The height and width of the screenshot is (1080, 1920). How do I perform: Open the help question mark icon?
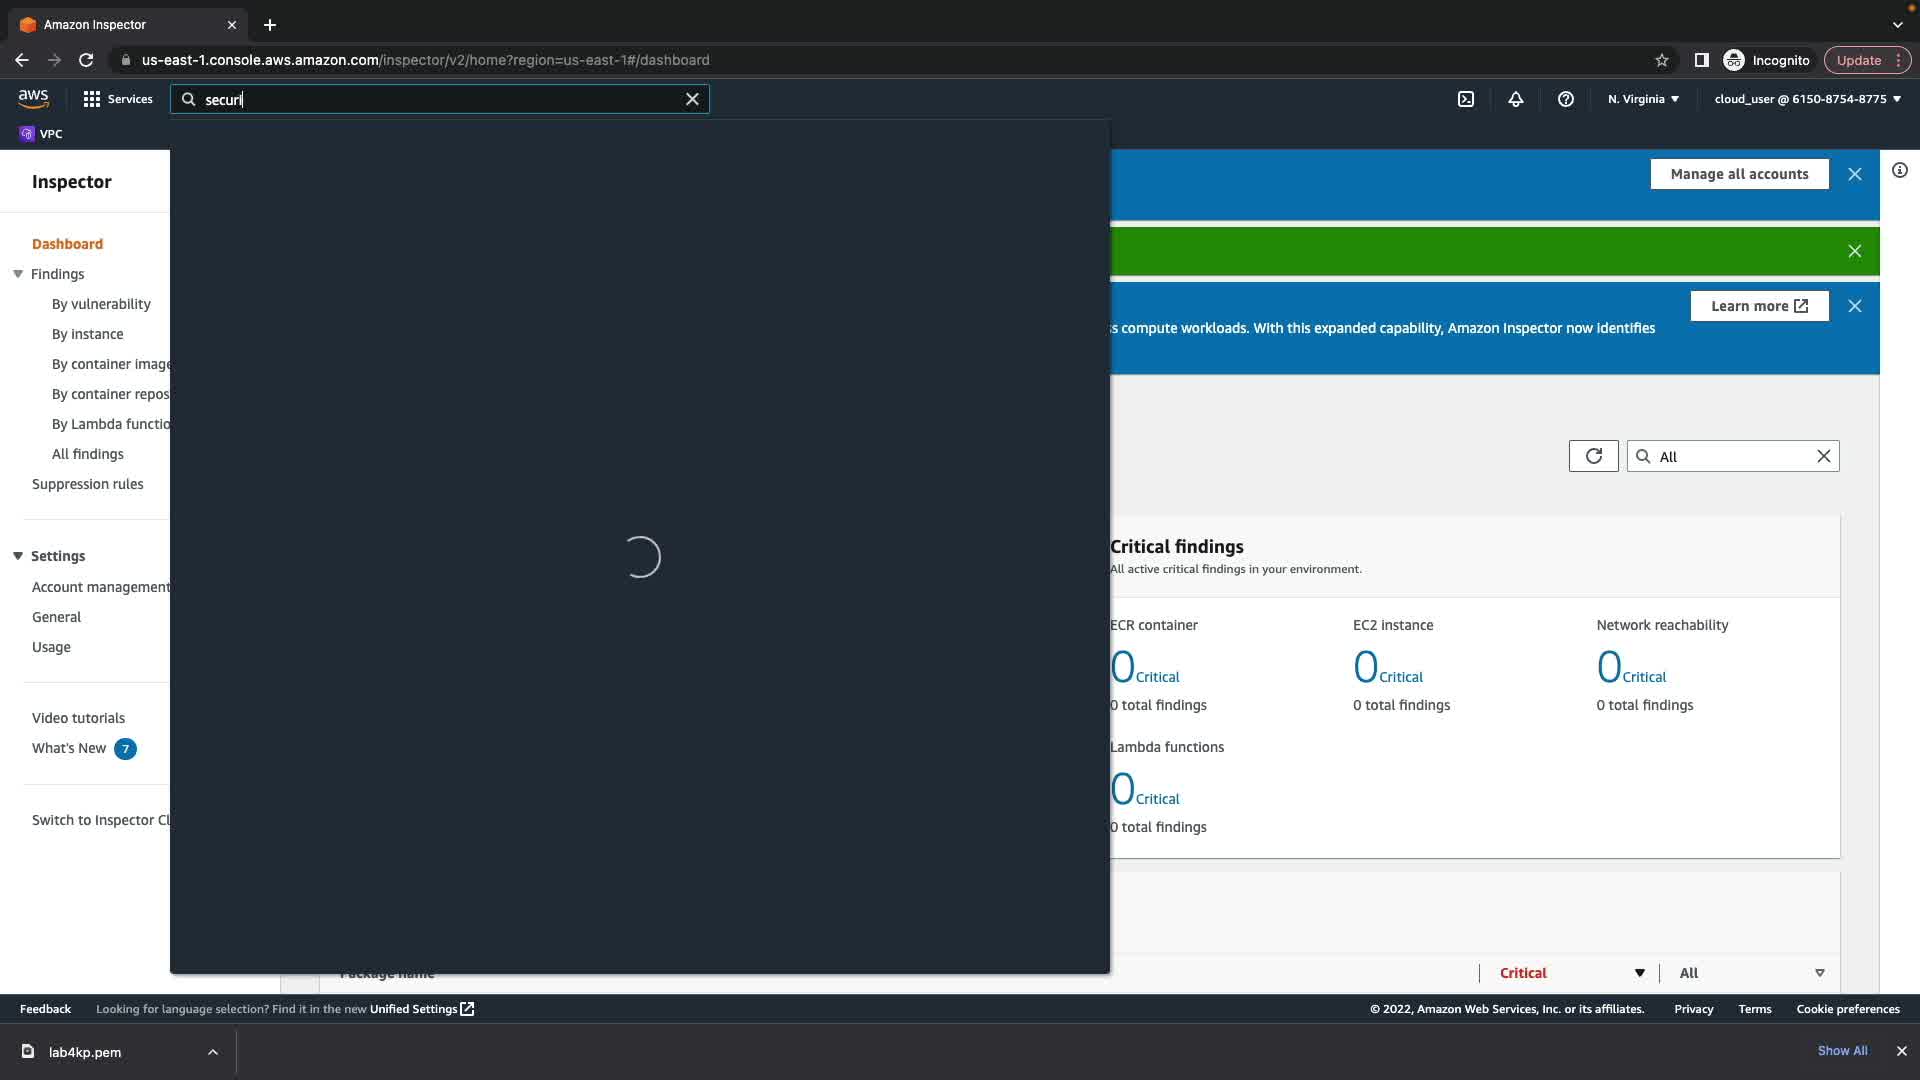pos(1566,99)
